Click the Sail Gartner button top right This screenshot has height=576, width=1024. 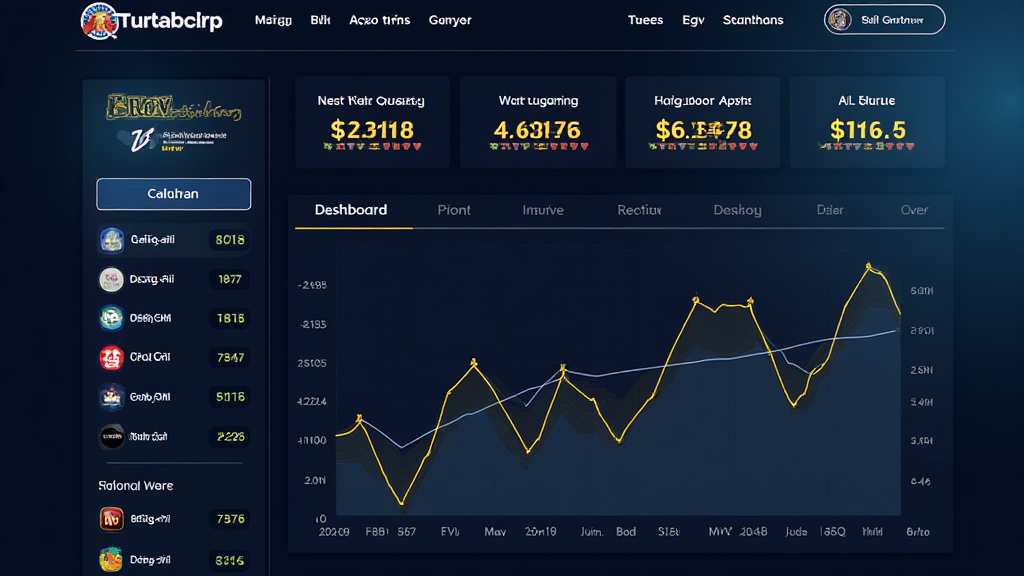click(x=884, y=19)
